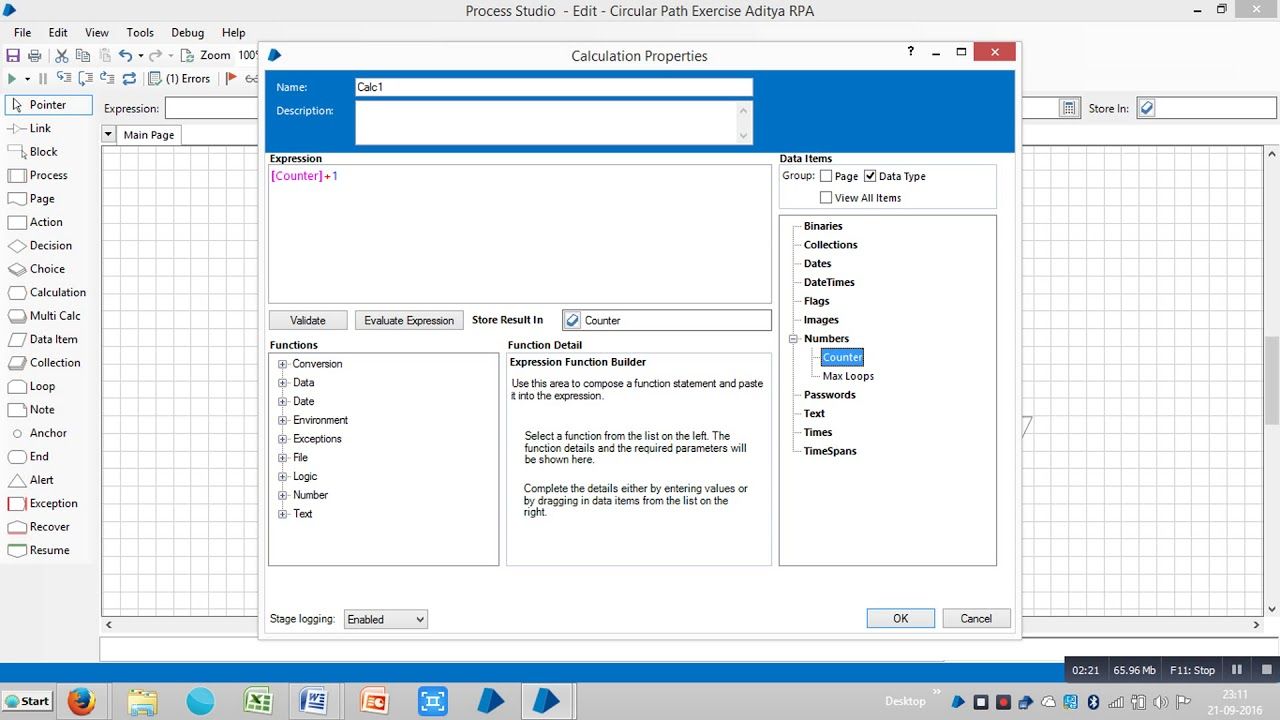The height and width of the screenshot is (720, 1280).
Task: Untick the Data Type group checkbox
Action: coord(870,176)
